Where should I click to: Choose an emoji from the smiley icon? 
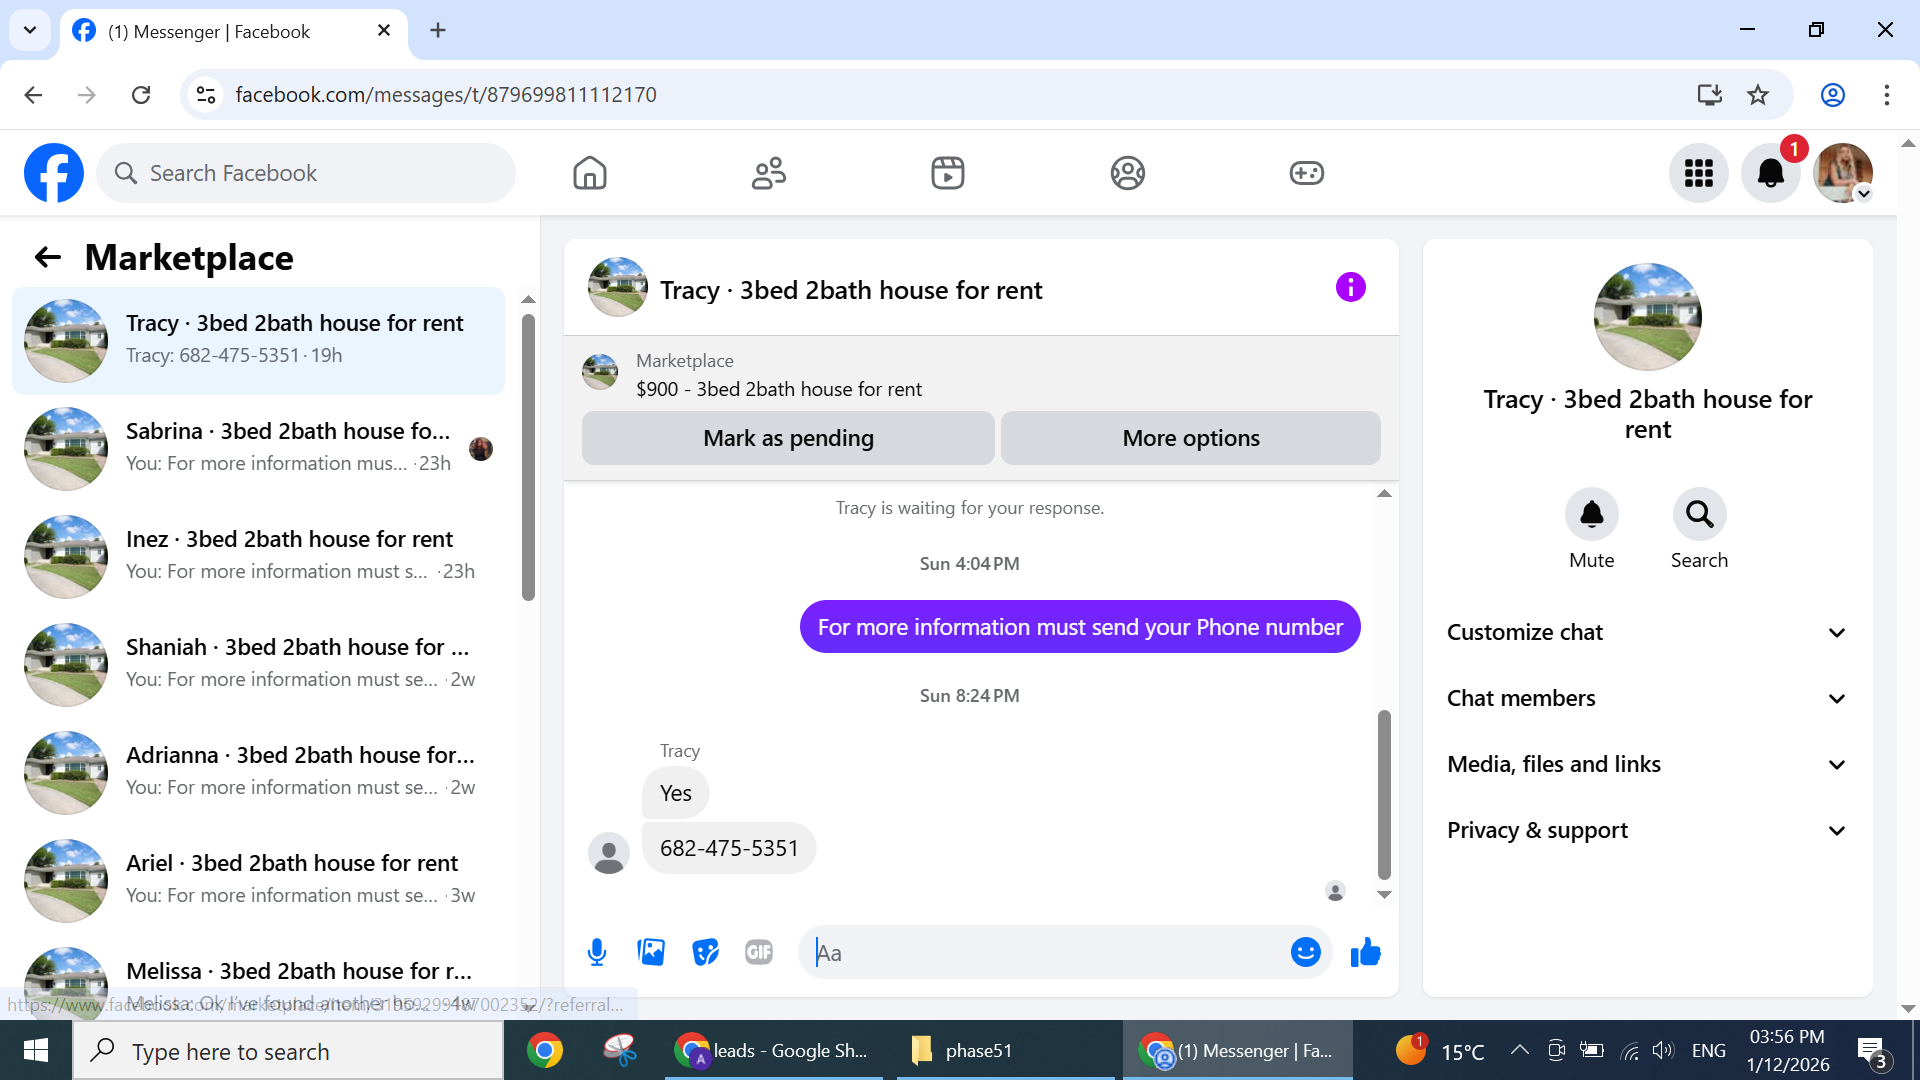point(1305,952)
